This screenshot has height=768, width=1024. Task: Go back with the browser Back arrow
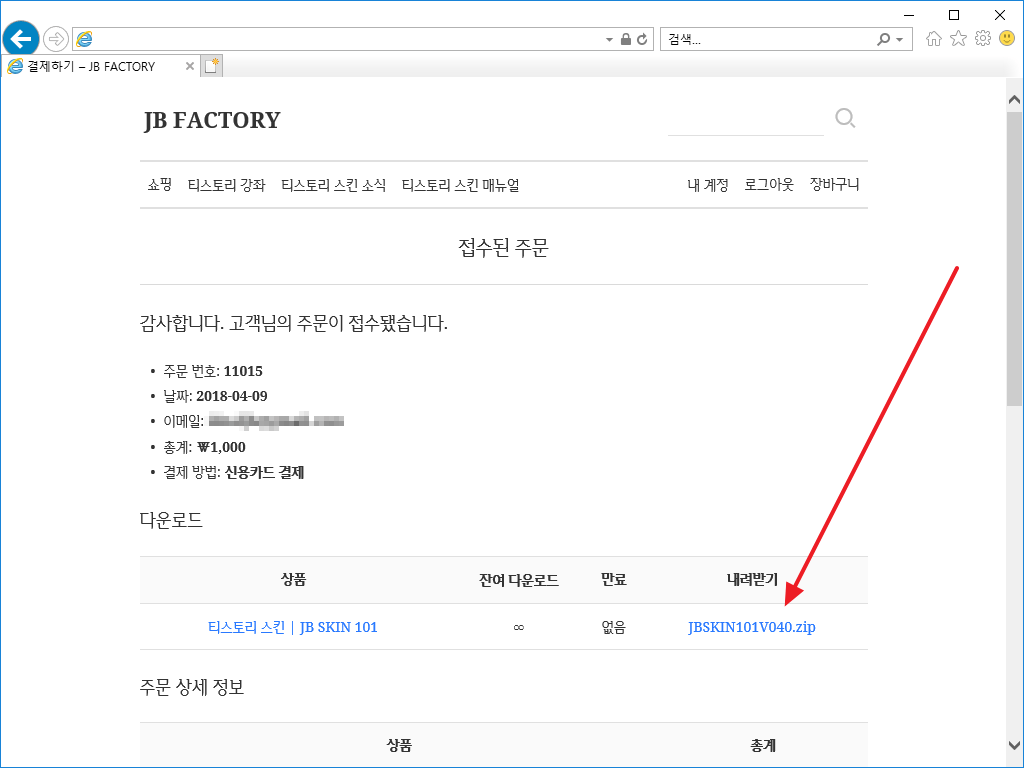(21, 39)
